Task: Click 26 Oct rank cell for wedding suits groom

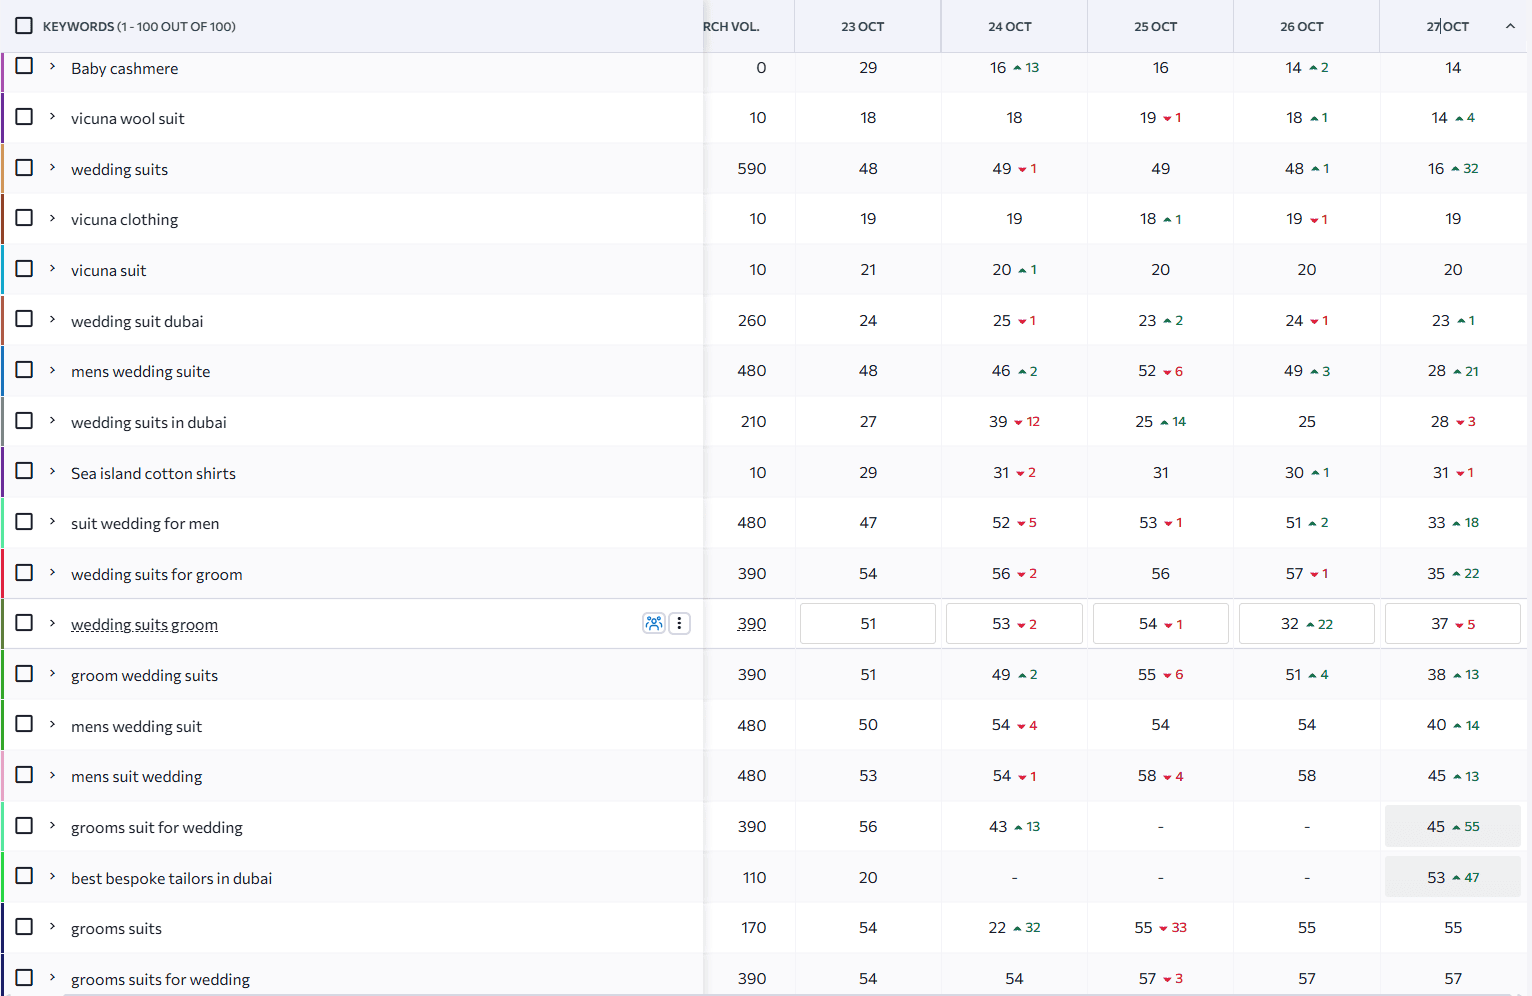Action: pos(1307,624)
